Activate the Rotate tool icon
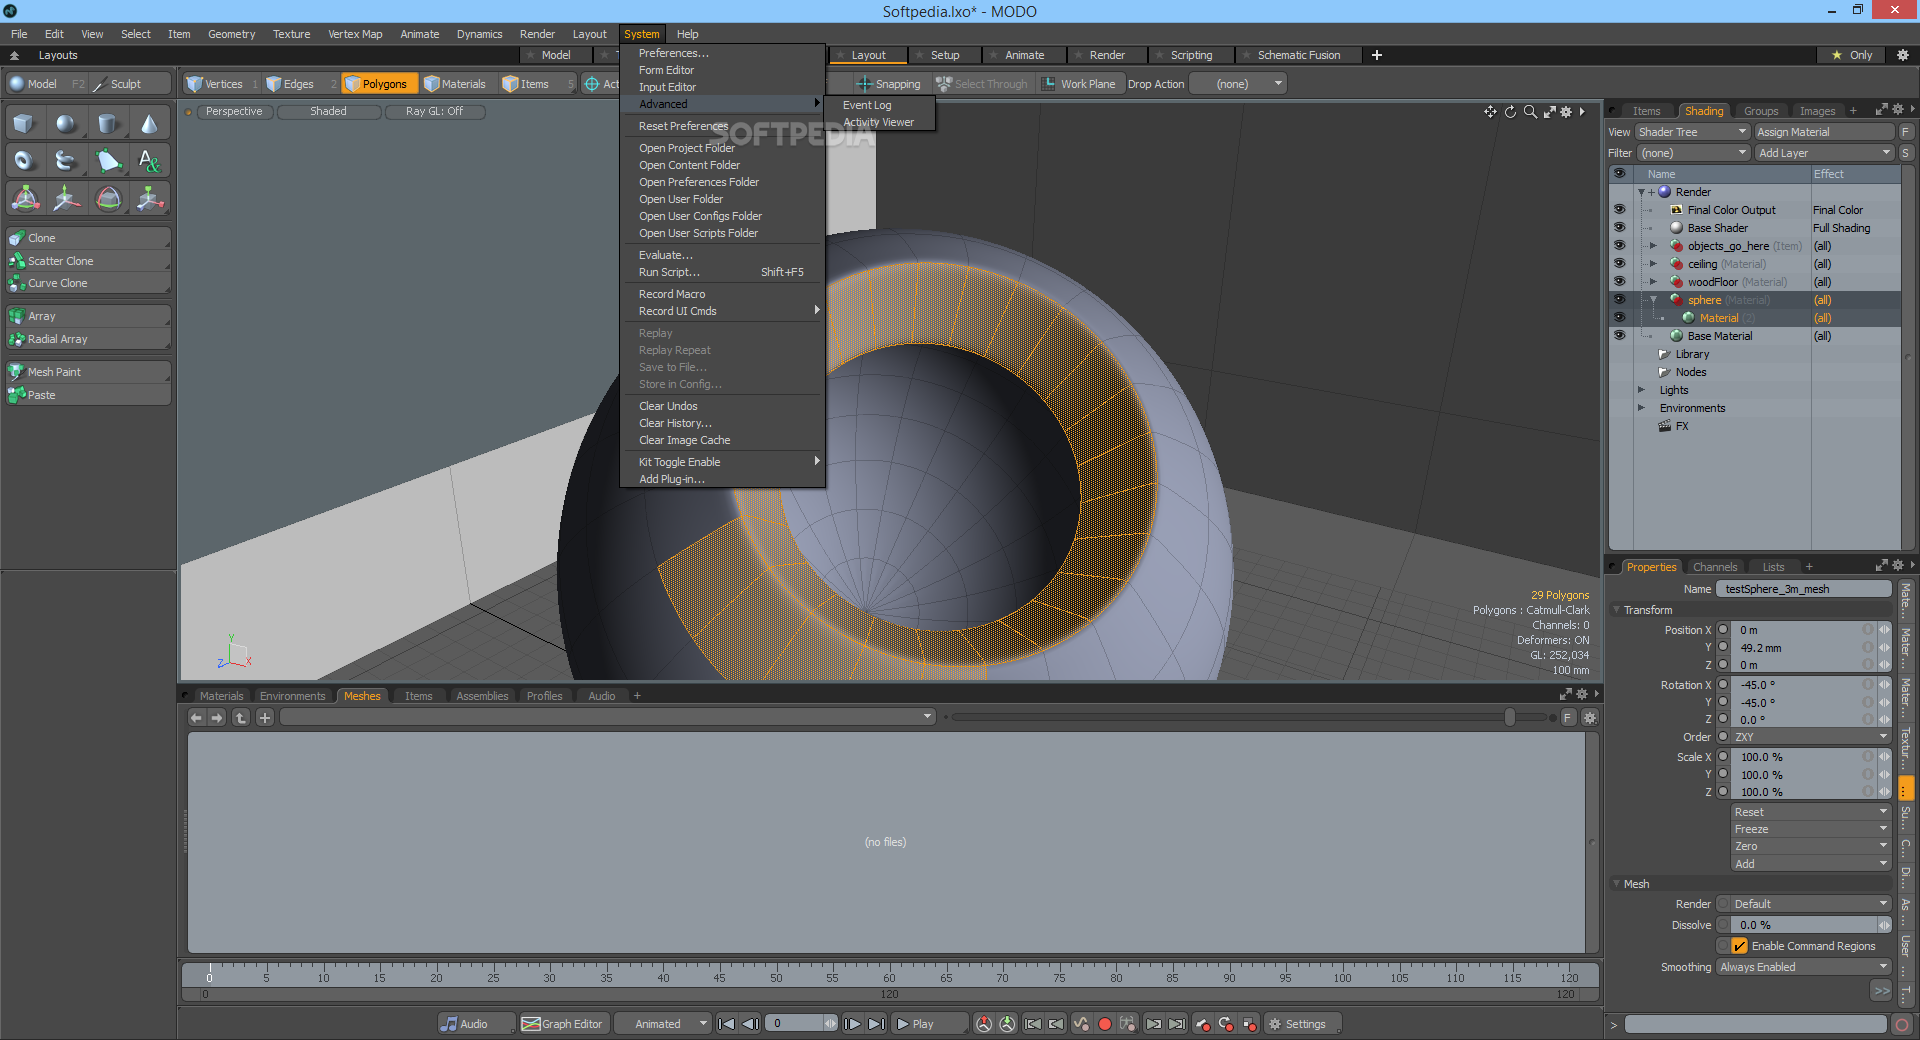1920x1040 pixels. pyautogui.click(x=108, y=198)
